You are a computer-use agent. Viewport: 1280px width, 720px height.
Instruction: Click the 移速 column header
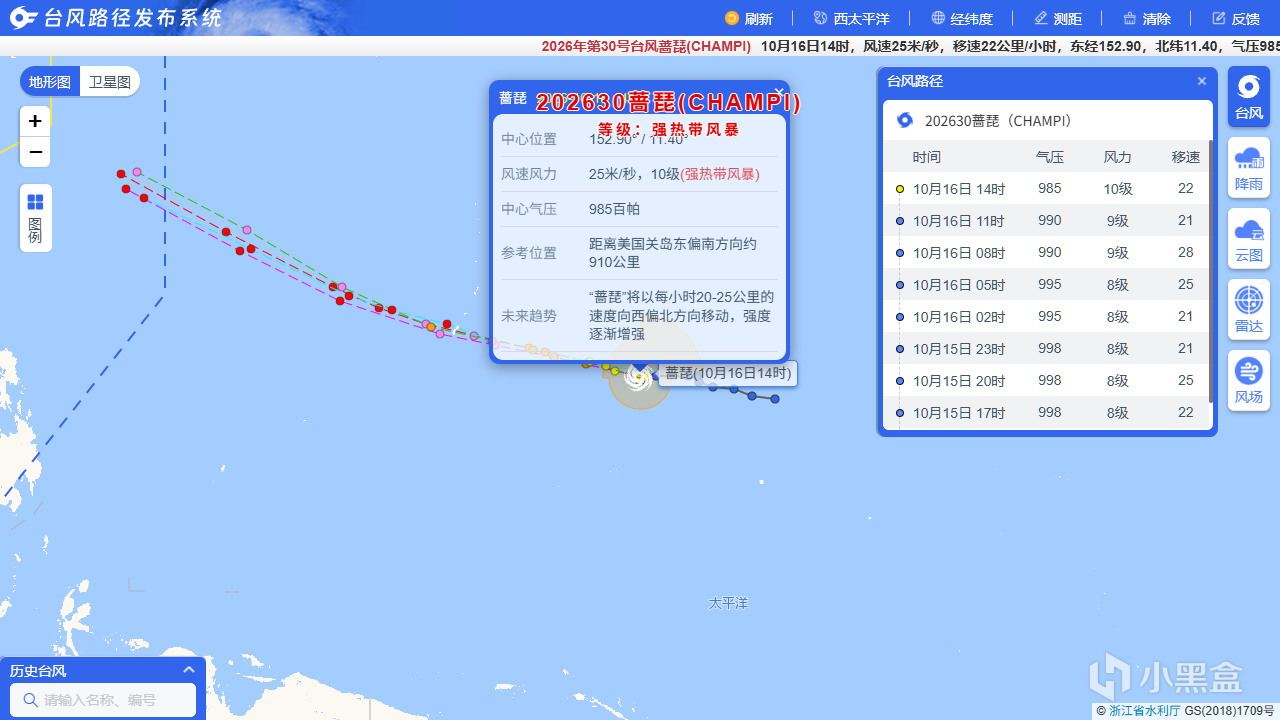coord(1186,157)
